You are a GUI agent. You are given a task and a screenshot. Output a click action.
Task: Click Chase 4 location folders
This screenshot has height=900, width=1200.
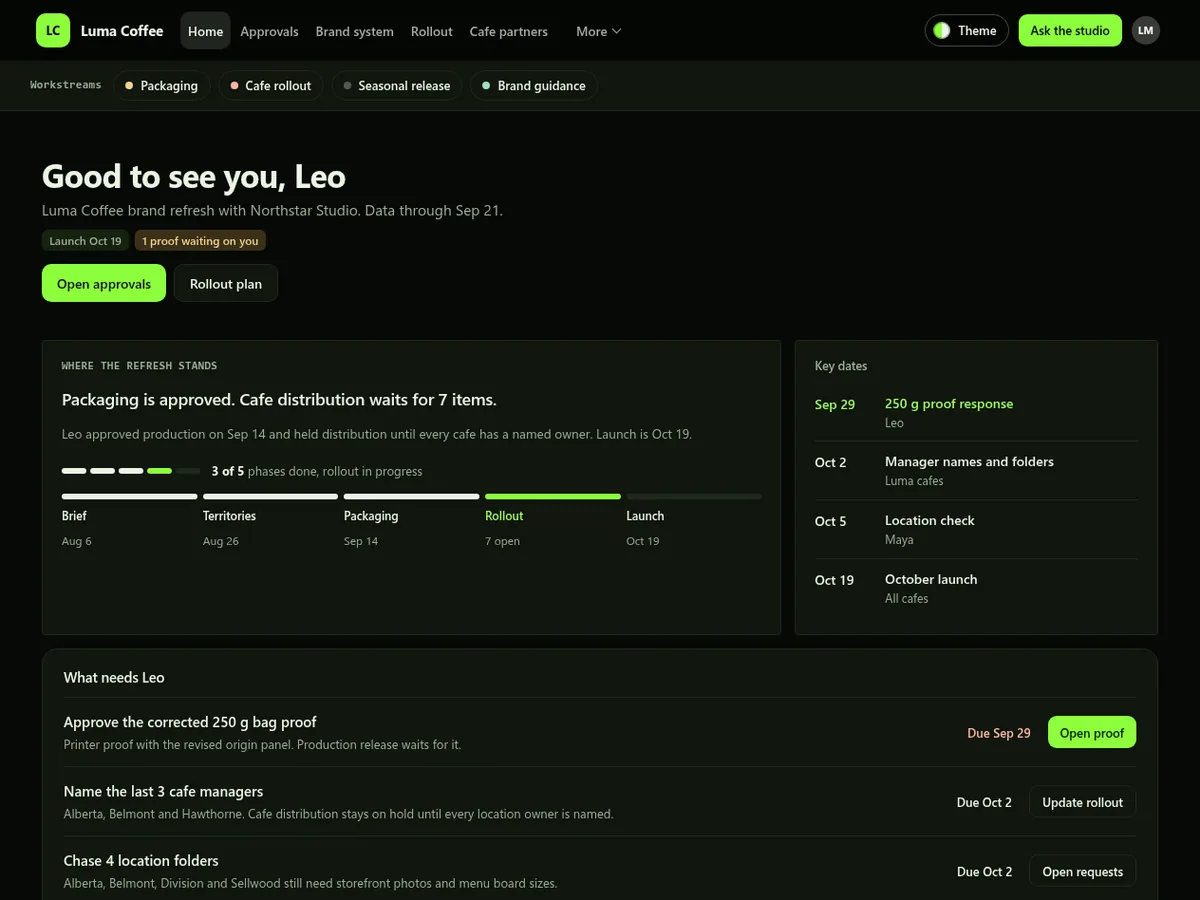point(141,860)
